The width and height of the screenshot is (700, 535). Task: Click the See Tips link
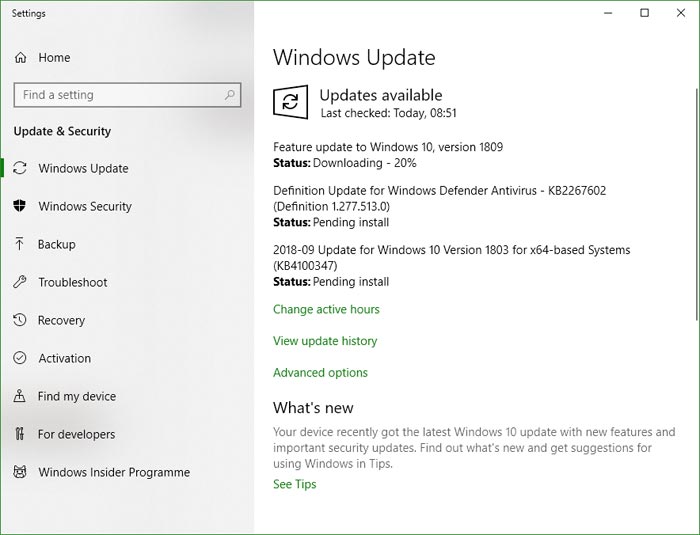pos(295,484)
